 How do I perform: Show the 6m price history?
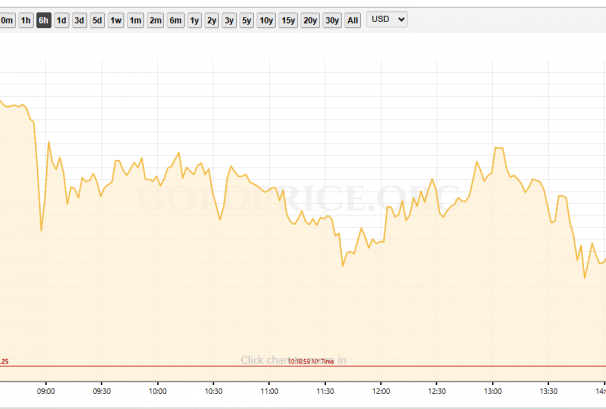coord(175,20)
